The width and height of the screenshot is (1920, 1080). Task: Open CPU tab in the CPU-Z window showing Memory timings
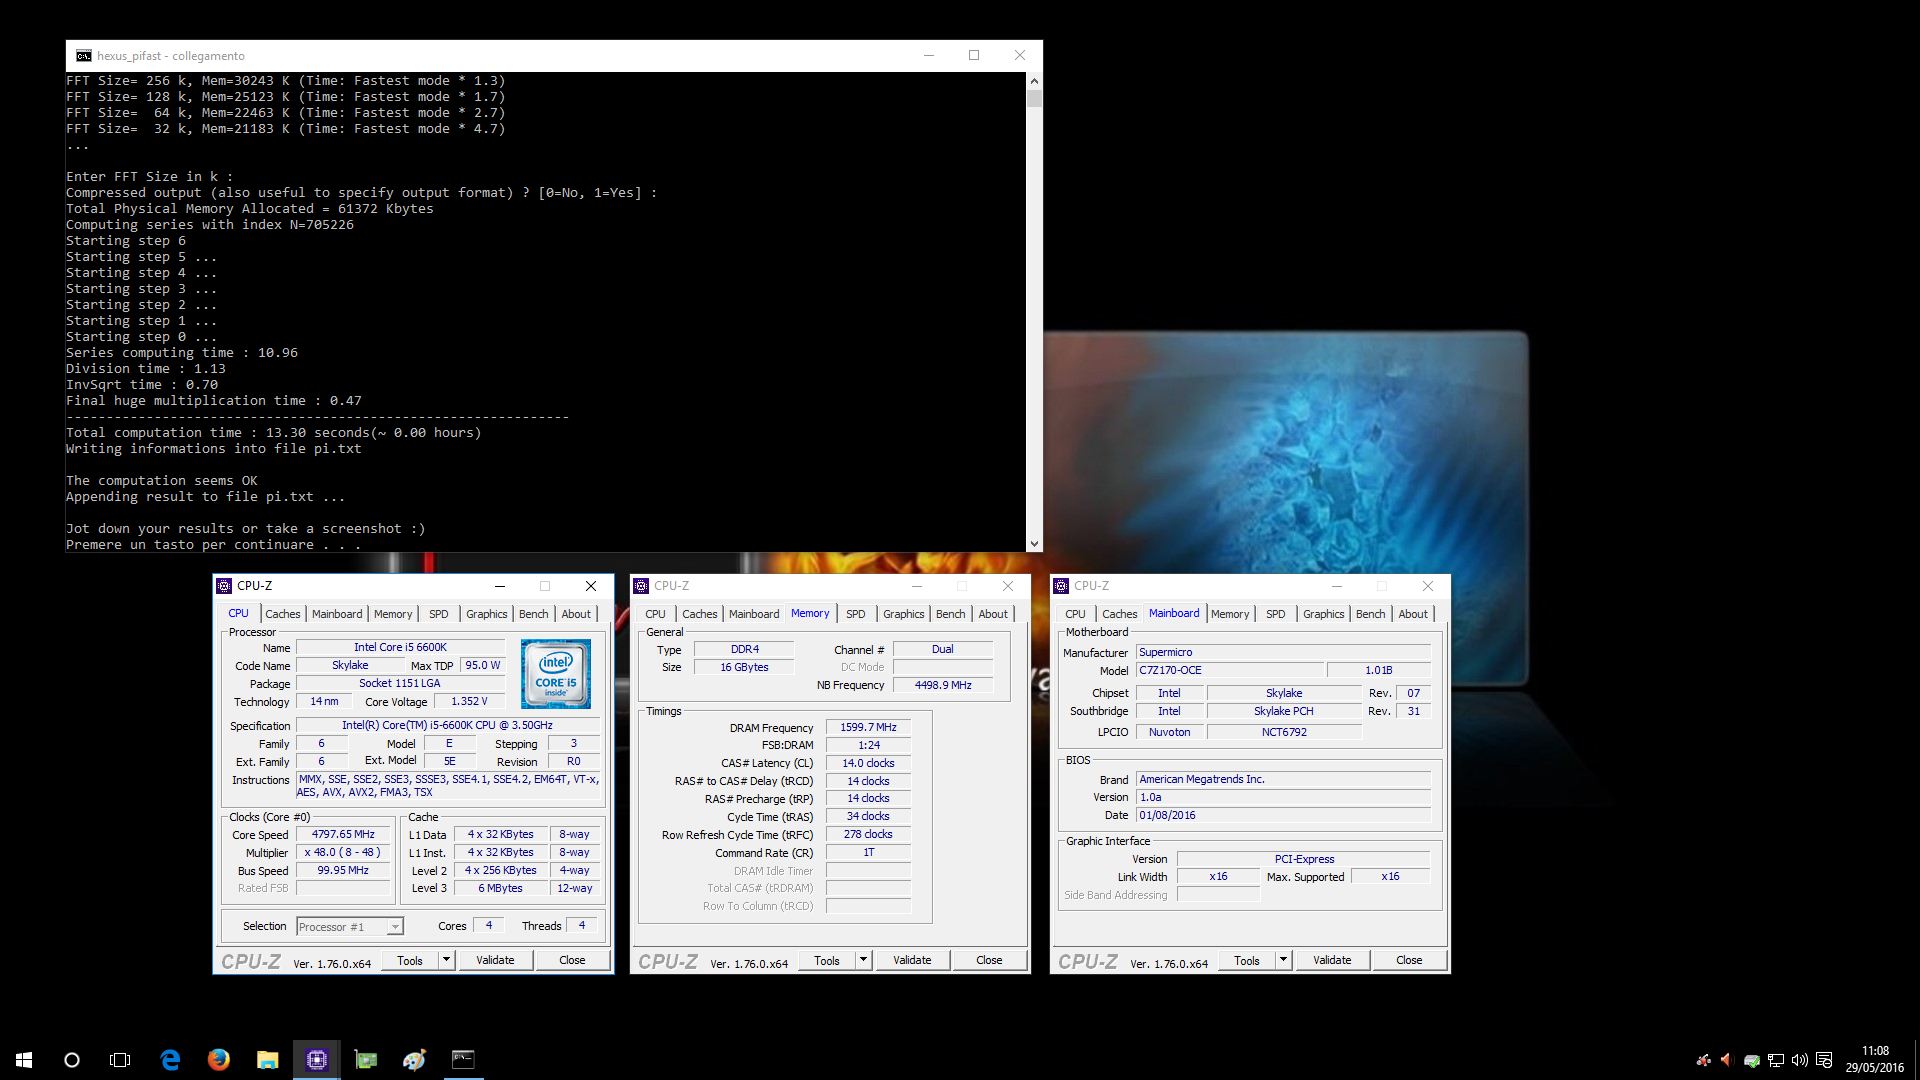click(656, 614)
